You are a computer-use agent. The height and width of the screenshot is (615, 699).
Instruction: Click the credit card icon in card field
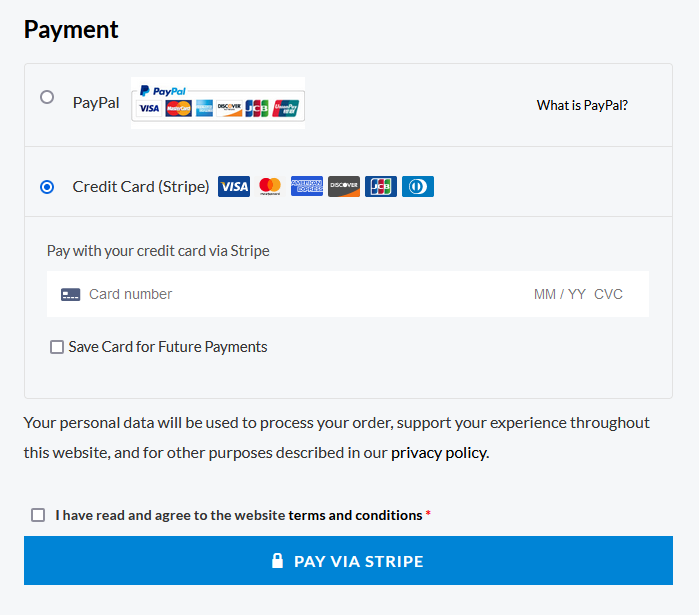70,295
